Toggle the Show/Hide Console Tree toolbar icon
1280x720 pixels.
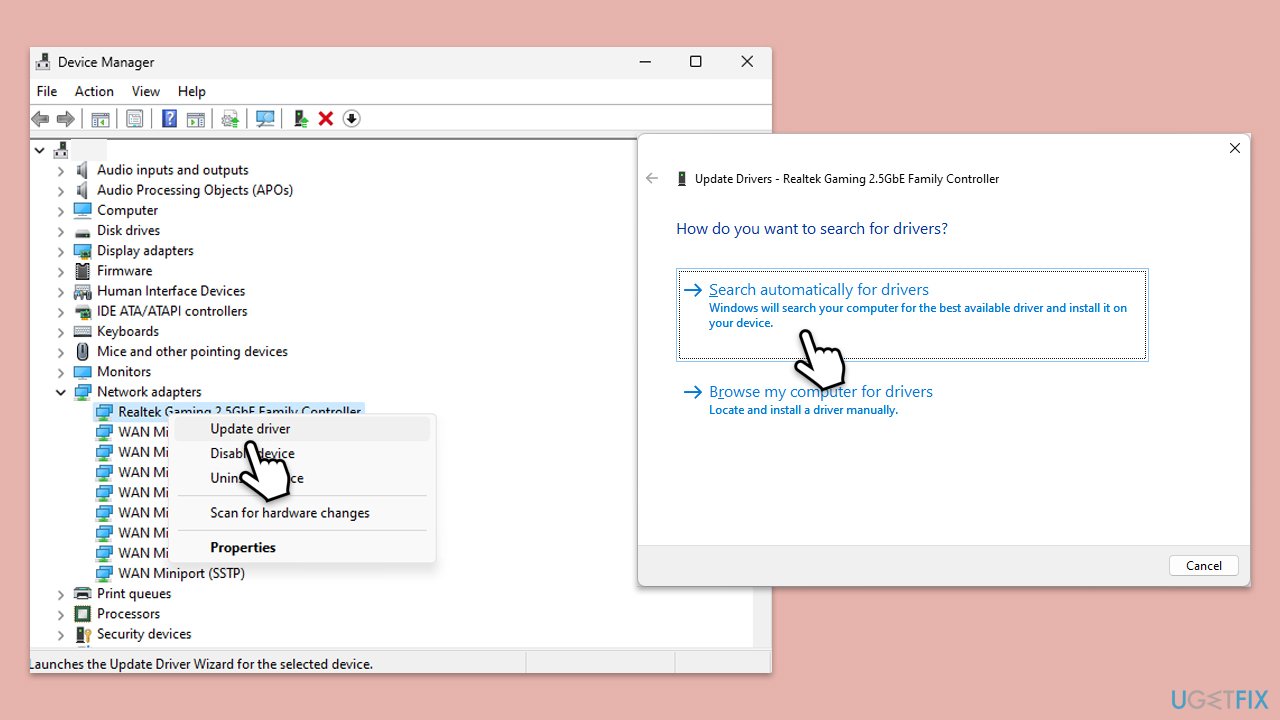click(x=100, y=119)
